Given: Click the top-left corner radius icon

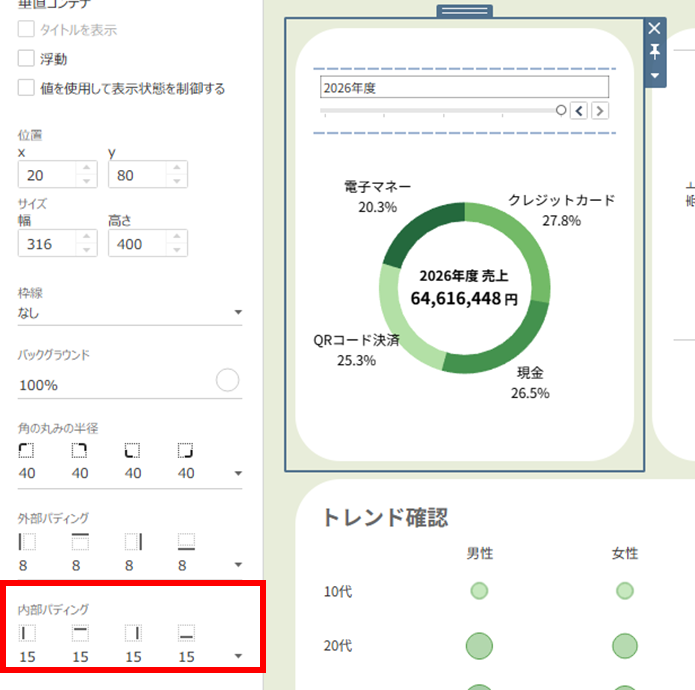Looking at the screenshot, I should (x=26, y=451).
